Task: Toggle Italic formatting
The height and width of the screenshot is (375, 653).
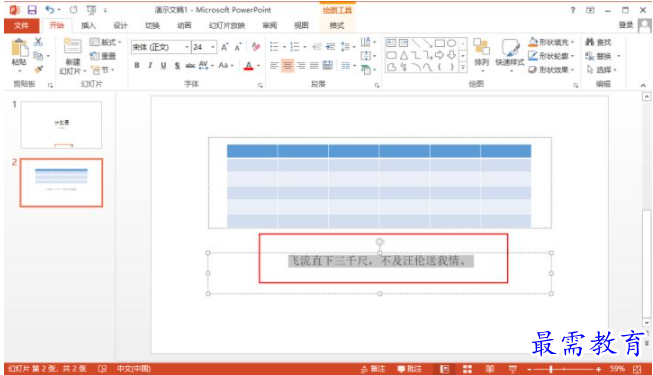Action: point(150,65)
